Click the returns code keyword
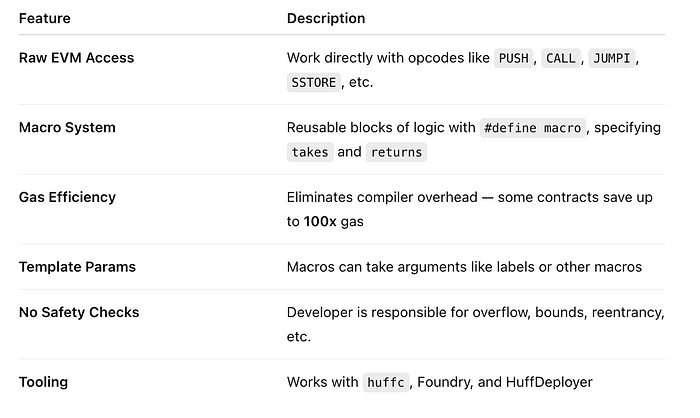 click(x=396, y=152)
